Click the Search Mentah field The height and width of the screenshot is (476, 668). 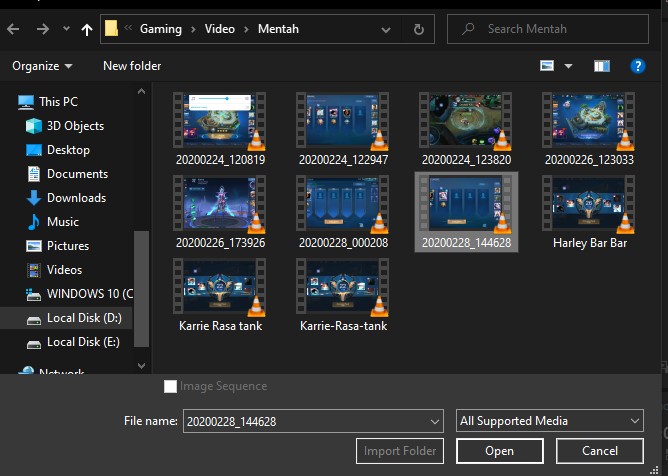[x=548, y=29]
